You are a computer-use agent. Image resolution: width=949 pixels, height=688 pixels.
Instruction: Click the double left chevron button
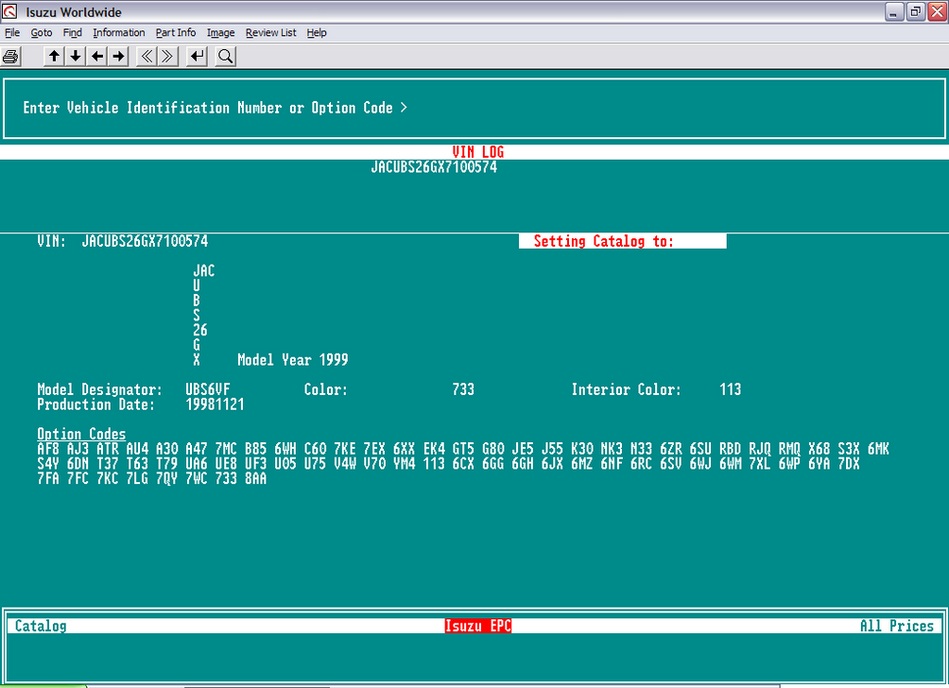click(x=146, y=56)
